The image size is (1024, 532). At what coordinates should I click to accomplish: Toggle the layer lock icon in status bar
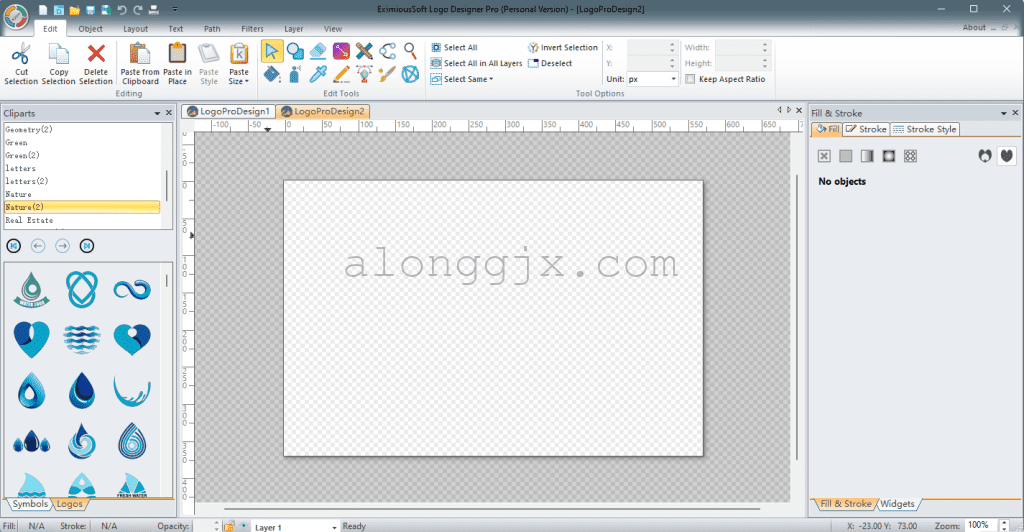coord(229,526)
